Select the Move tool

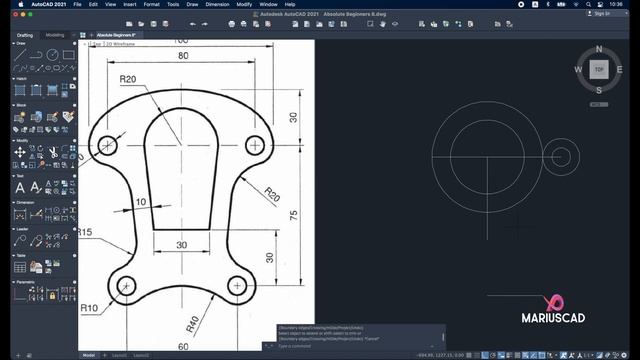click(x=20, y=153)
